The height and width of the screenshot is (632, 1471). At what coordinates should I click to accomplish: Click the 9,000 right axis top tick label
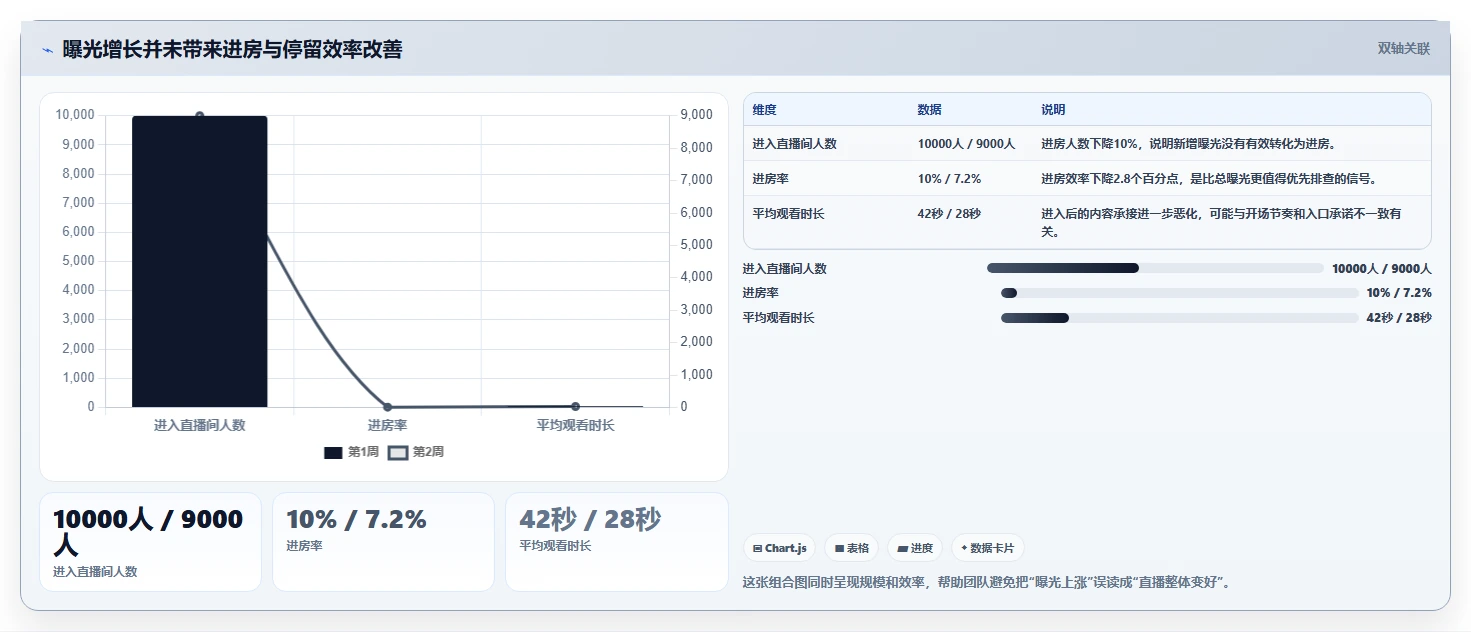697,115
